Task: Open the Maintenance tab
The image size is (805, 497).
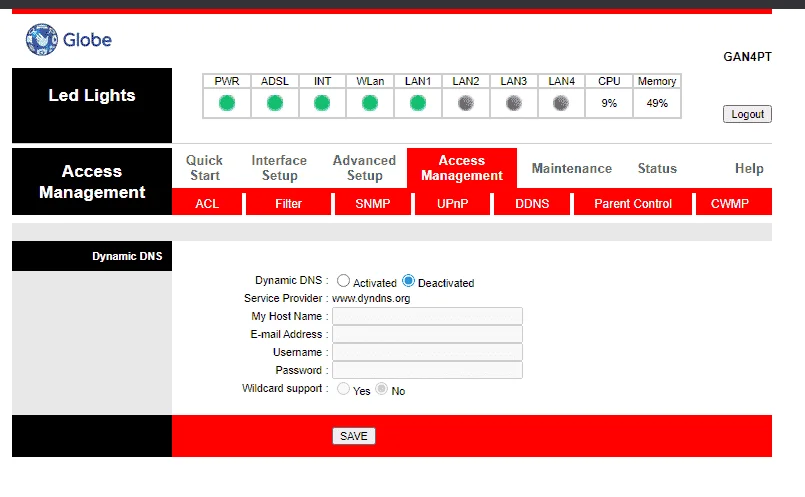Action: (x=571, y=168)
